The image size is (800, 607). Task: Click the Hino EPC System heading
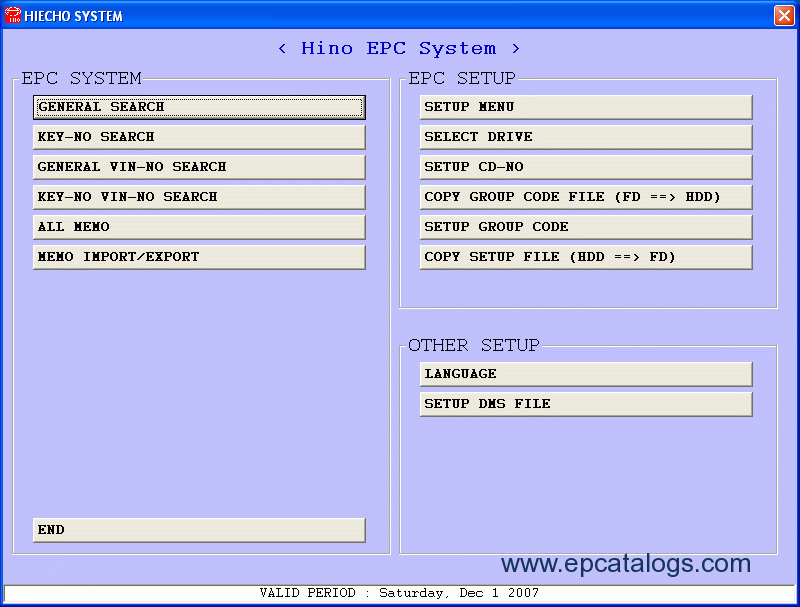pyautogui.click(x=399, y=48)
